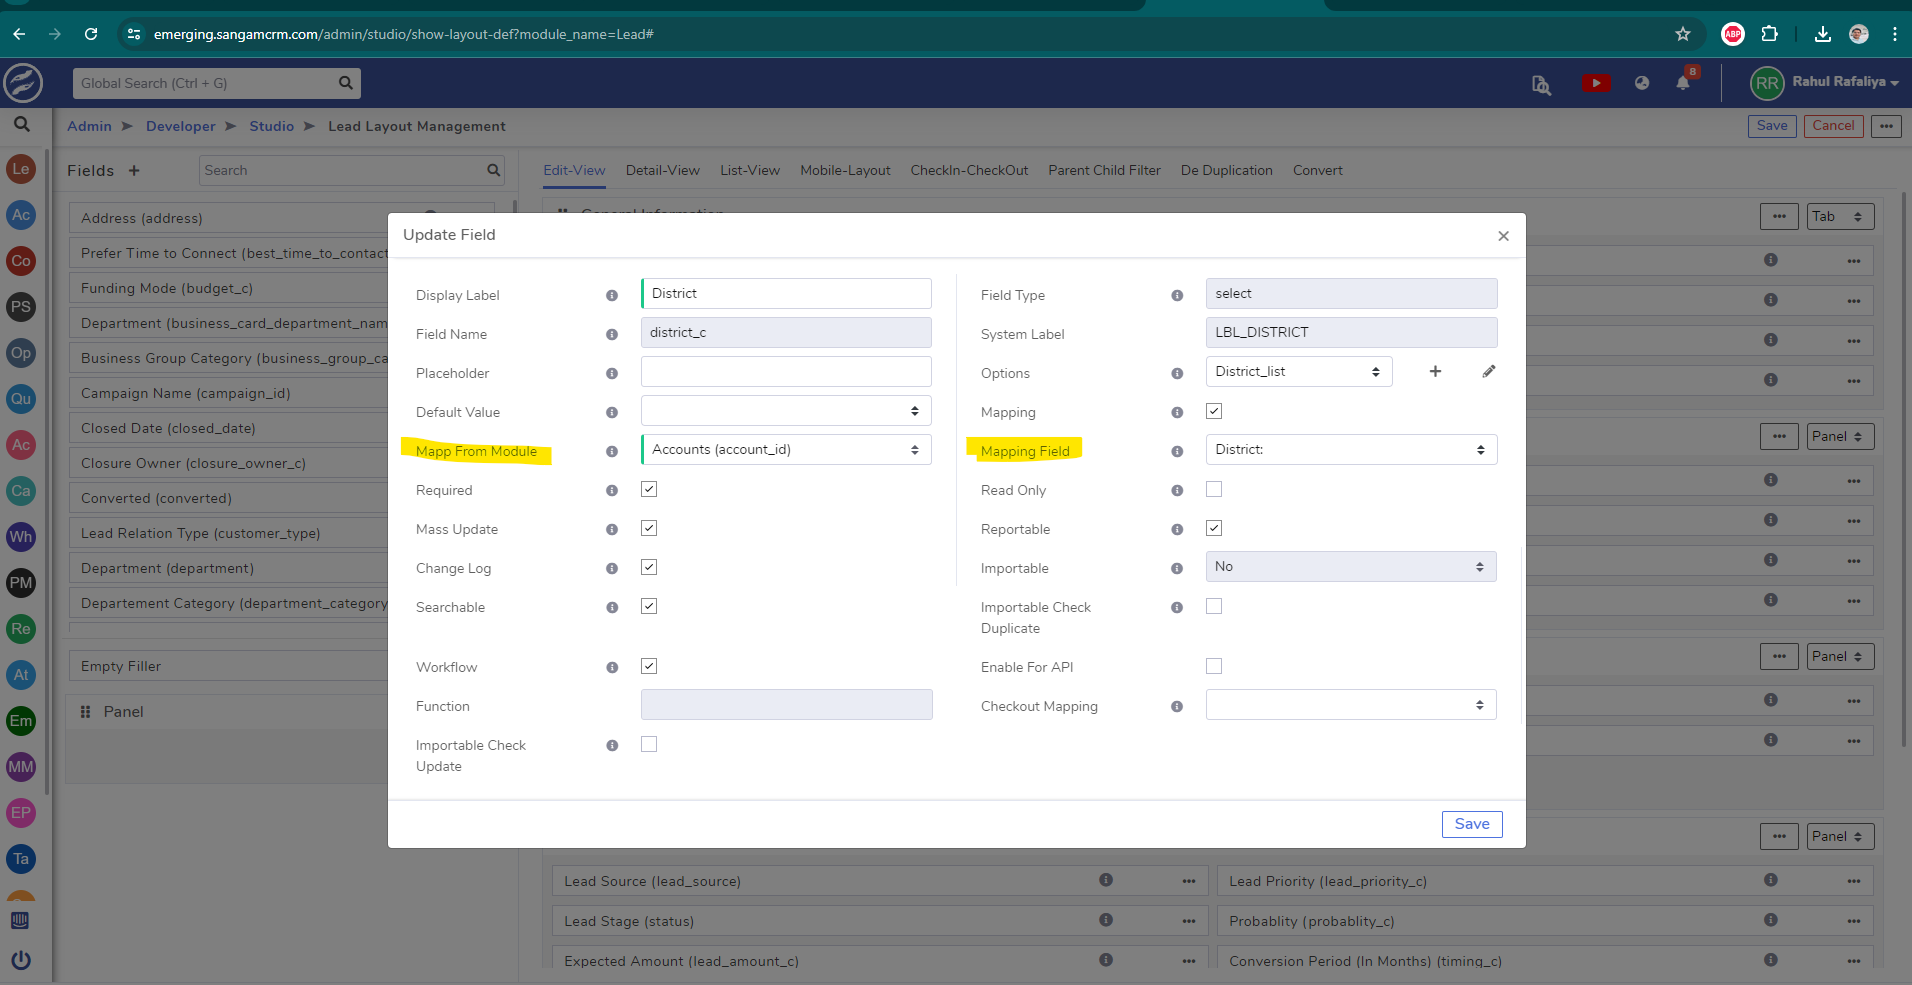Open the Wh module in sidebar
The width and height of the screenshot is (1912, 985).
pyautogui.click(x=21, y=537)
